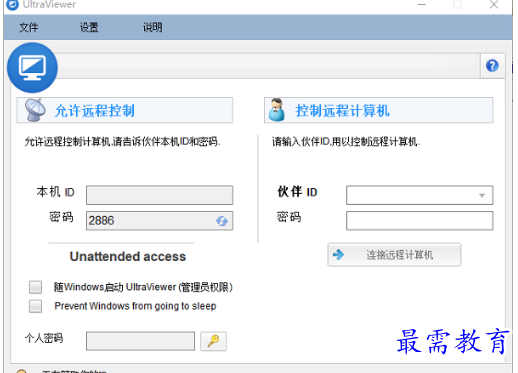Click the 个人密码 input field
This screenshot has width=518, height=373.
coord(140,341)
